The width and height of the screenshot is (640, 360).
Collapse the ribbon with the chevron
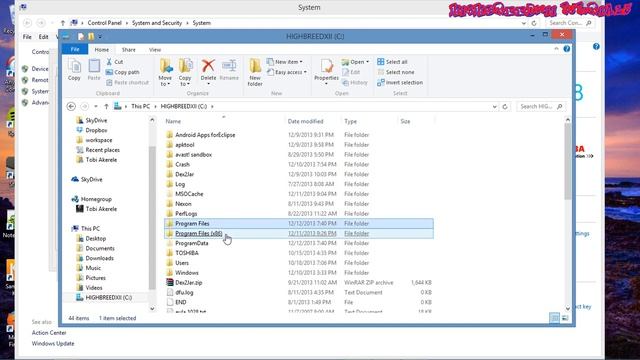coord(556,49)
